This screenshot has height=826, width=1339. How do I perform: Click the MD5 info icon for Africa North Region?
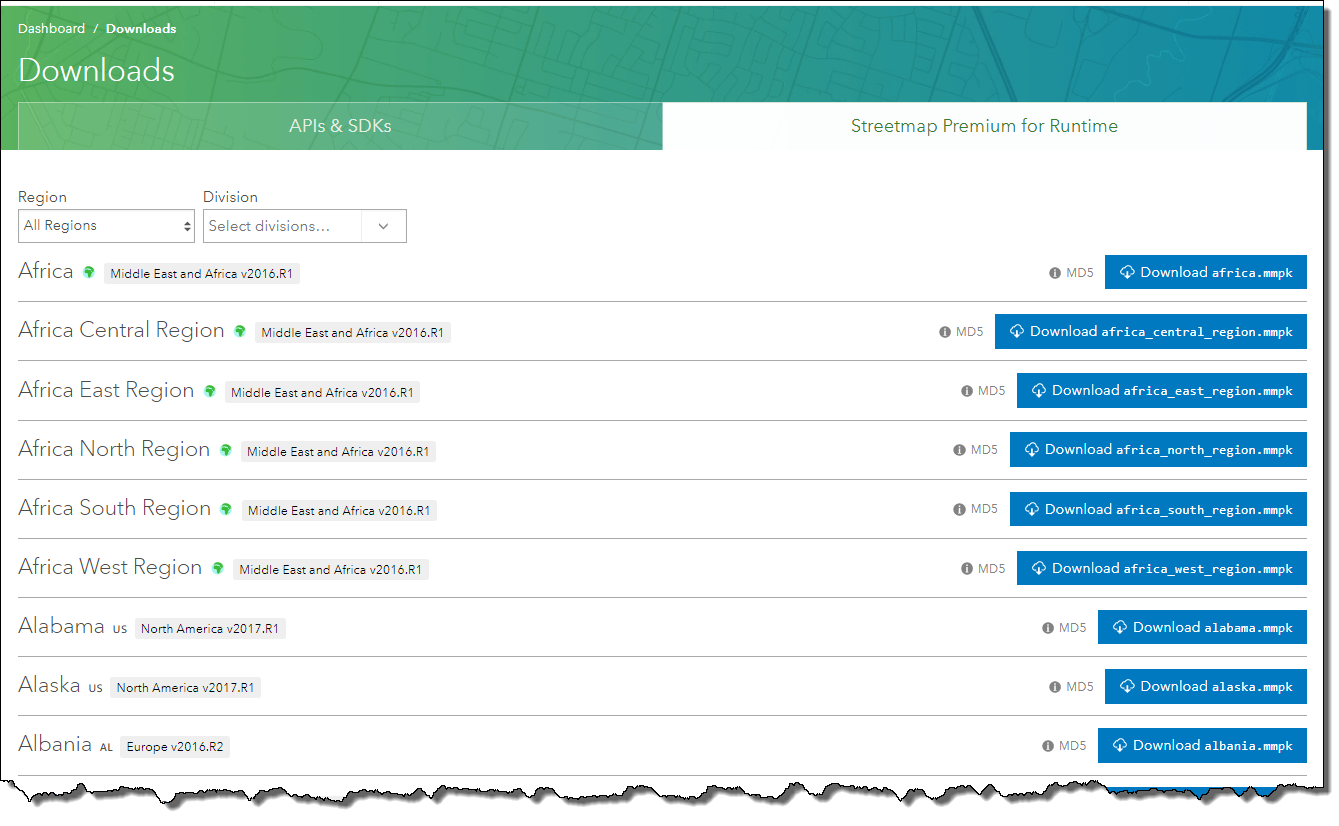pyautogui.click(x=959, y=450)
